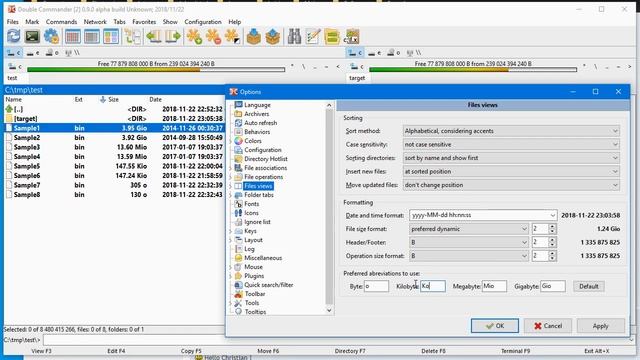Click the invert selection asterisk icon

point(232,37)
